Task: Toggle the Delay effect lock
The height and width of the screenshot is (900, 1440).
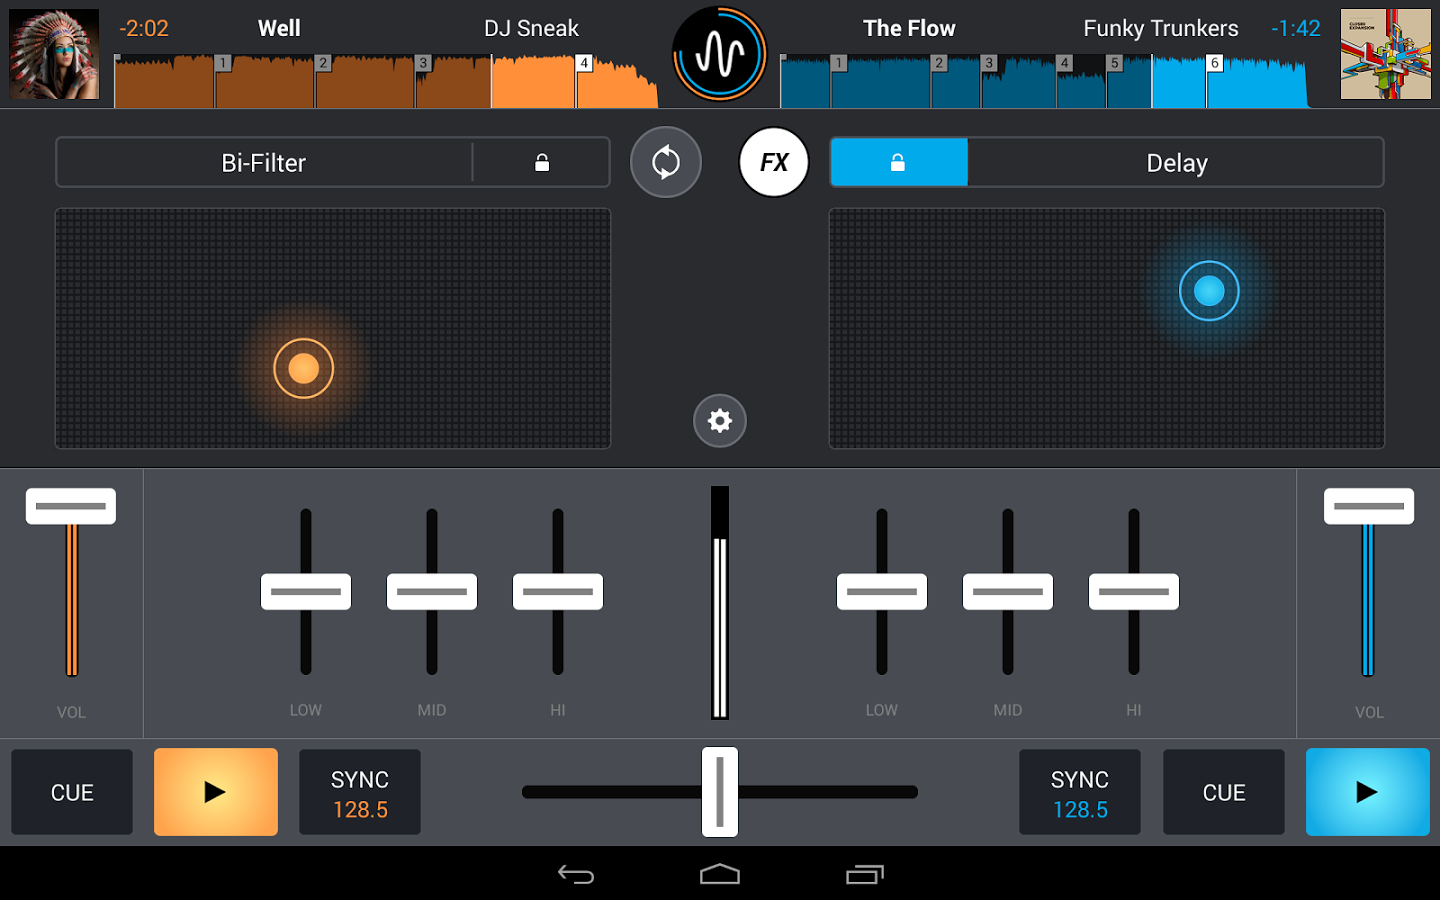Action: coord(898,162)
